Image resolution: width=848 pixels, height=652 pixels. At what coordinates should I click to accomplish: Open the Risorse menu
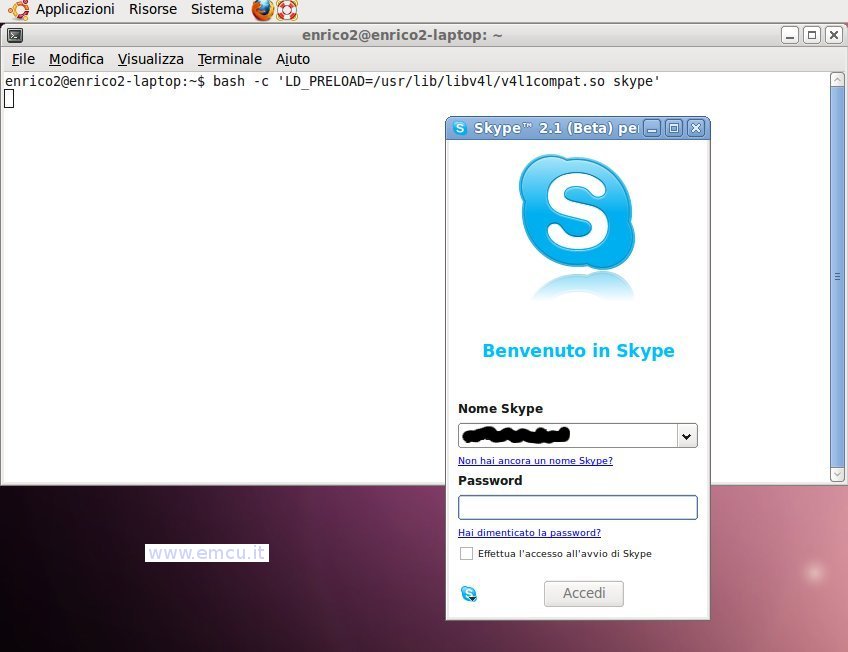tap(153, 9)
